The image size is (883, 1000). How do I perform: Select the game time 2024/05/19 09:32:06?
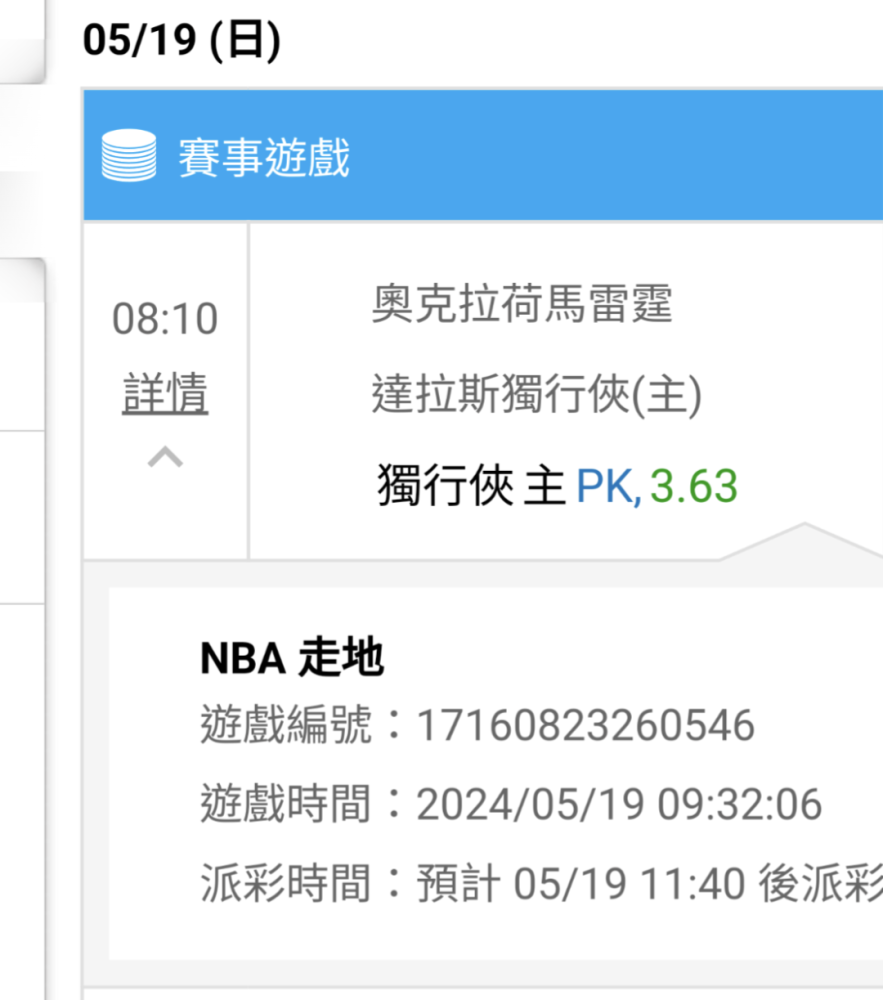(618, 804)
